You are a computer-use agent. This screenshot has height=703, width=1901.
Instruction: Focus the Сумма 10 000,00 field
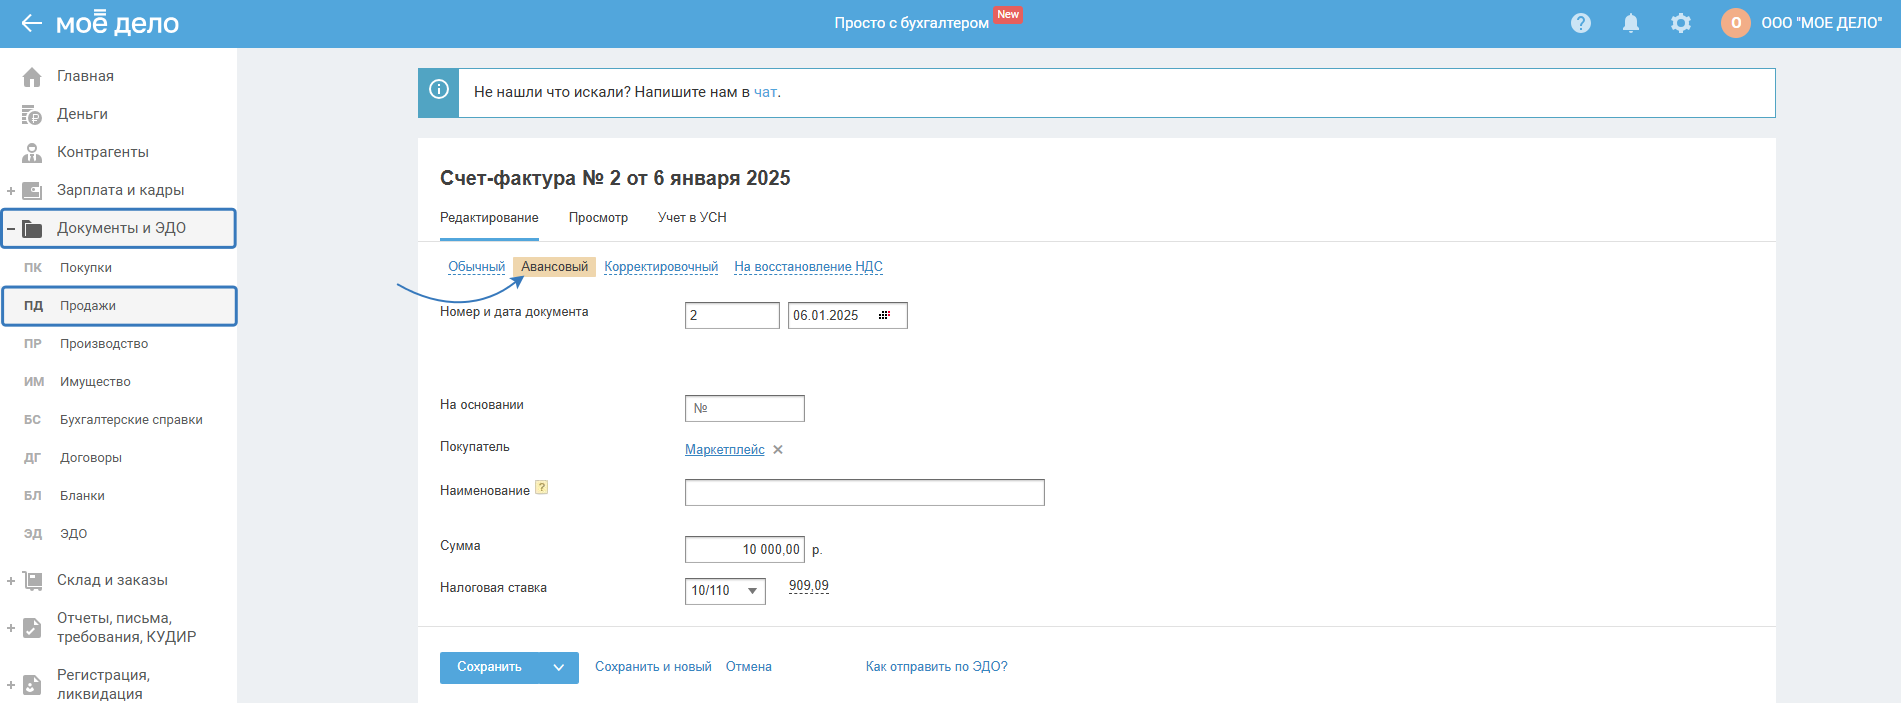pyautogui.click(x=745, y=549)
